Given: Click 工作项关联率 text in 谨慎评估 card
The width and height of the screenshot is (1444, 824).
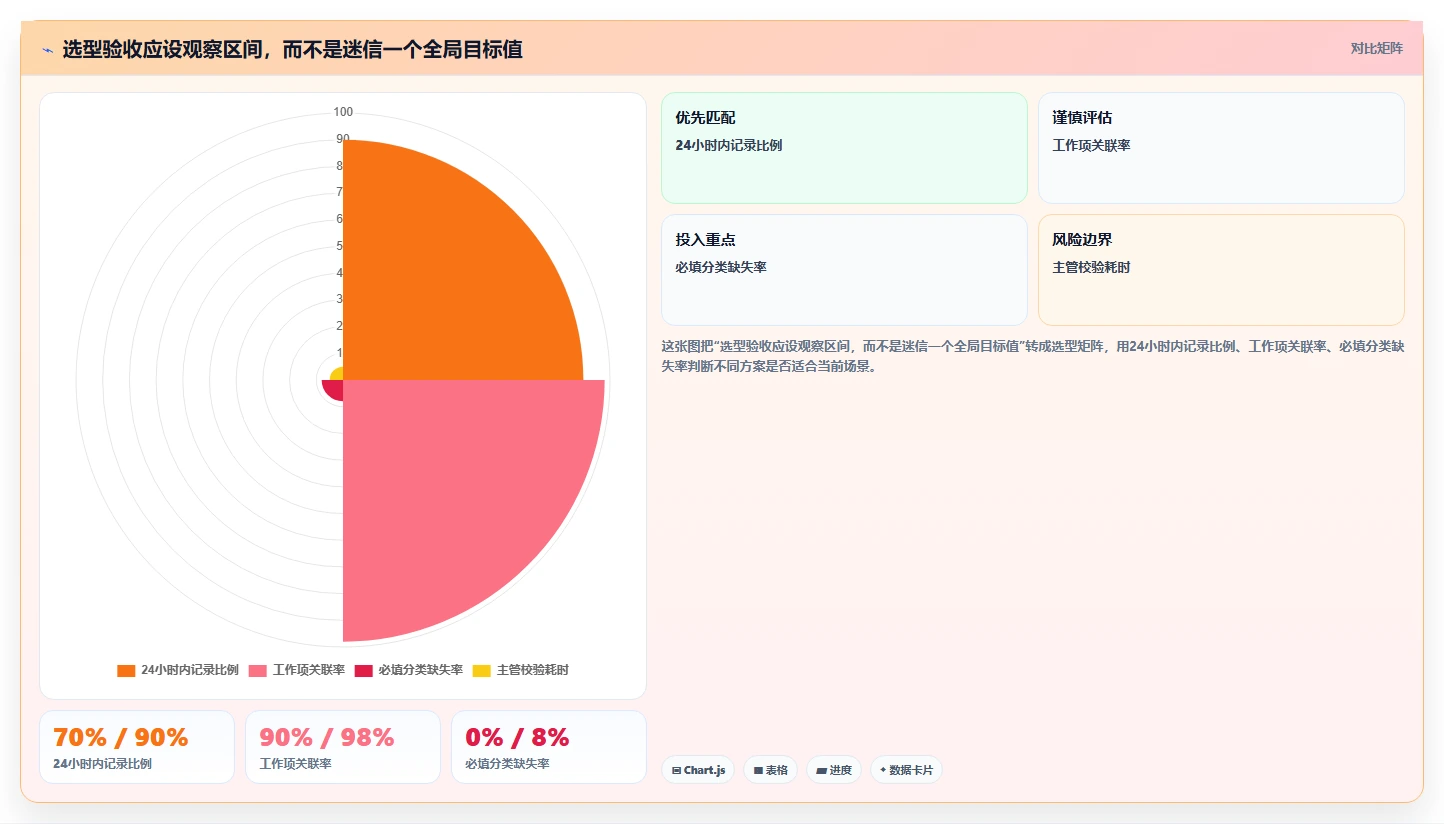Looking at the screenshot, I should tap(1091, 146).
